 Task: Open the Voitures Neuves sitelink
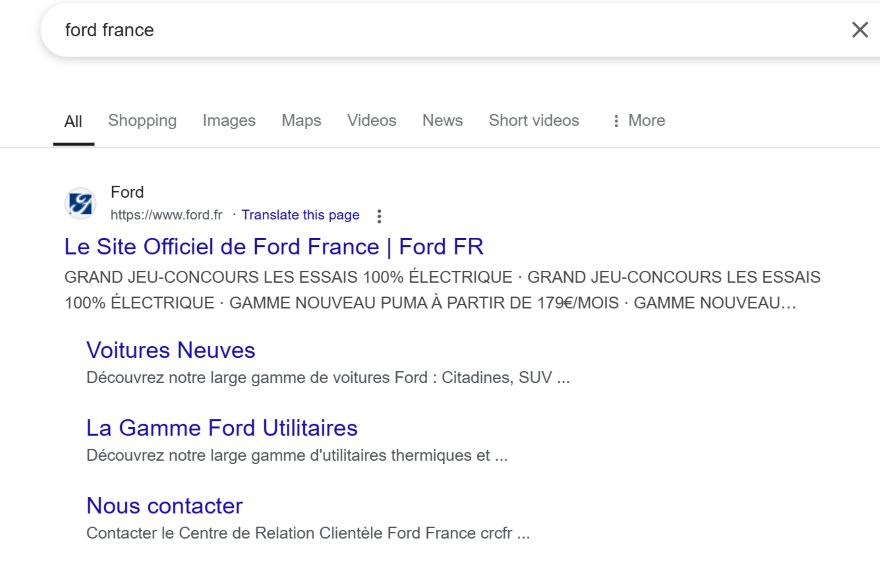pyautogui.click(x=171, y=350)
